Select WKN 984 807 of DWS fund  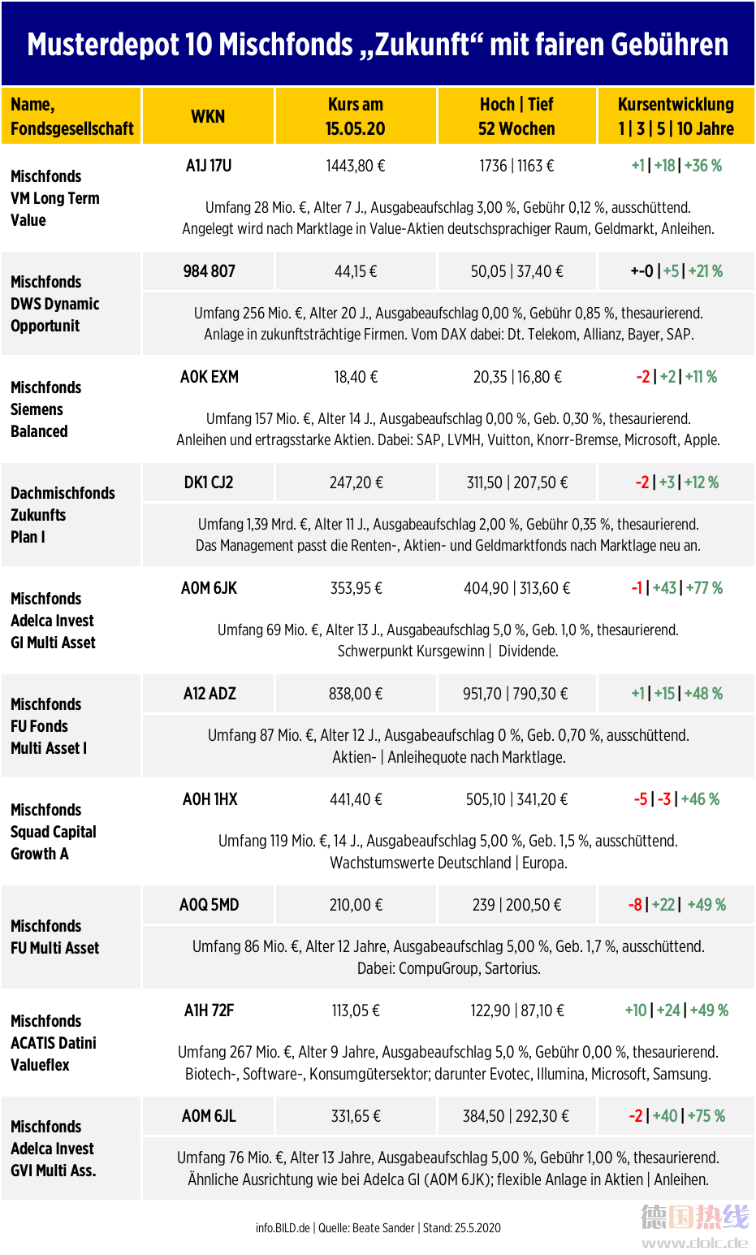click(208, 271)
